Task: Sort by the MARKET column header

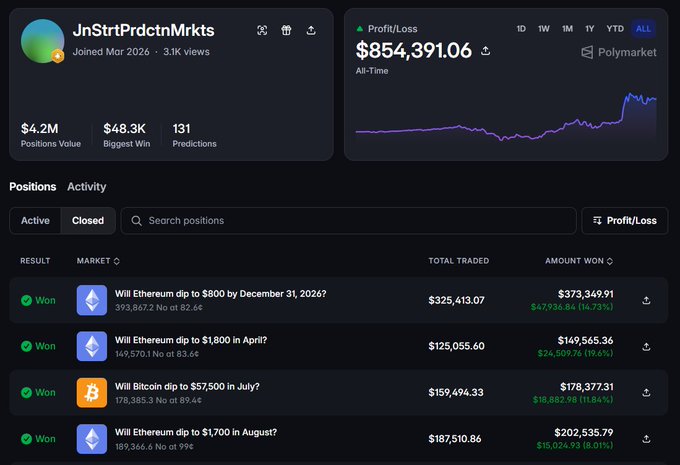Action: [x=98, y=261]
